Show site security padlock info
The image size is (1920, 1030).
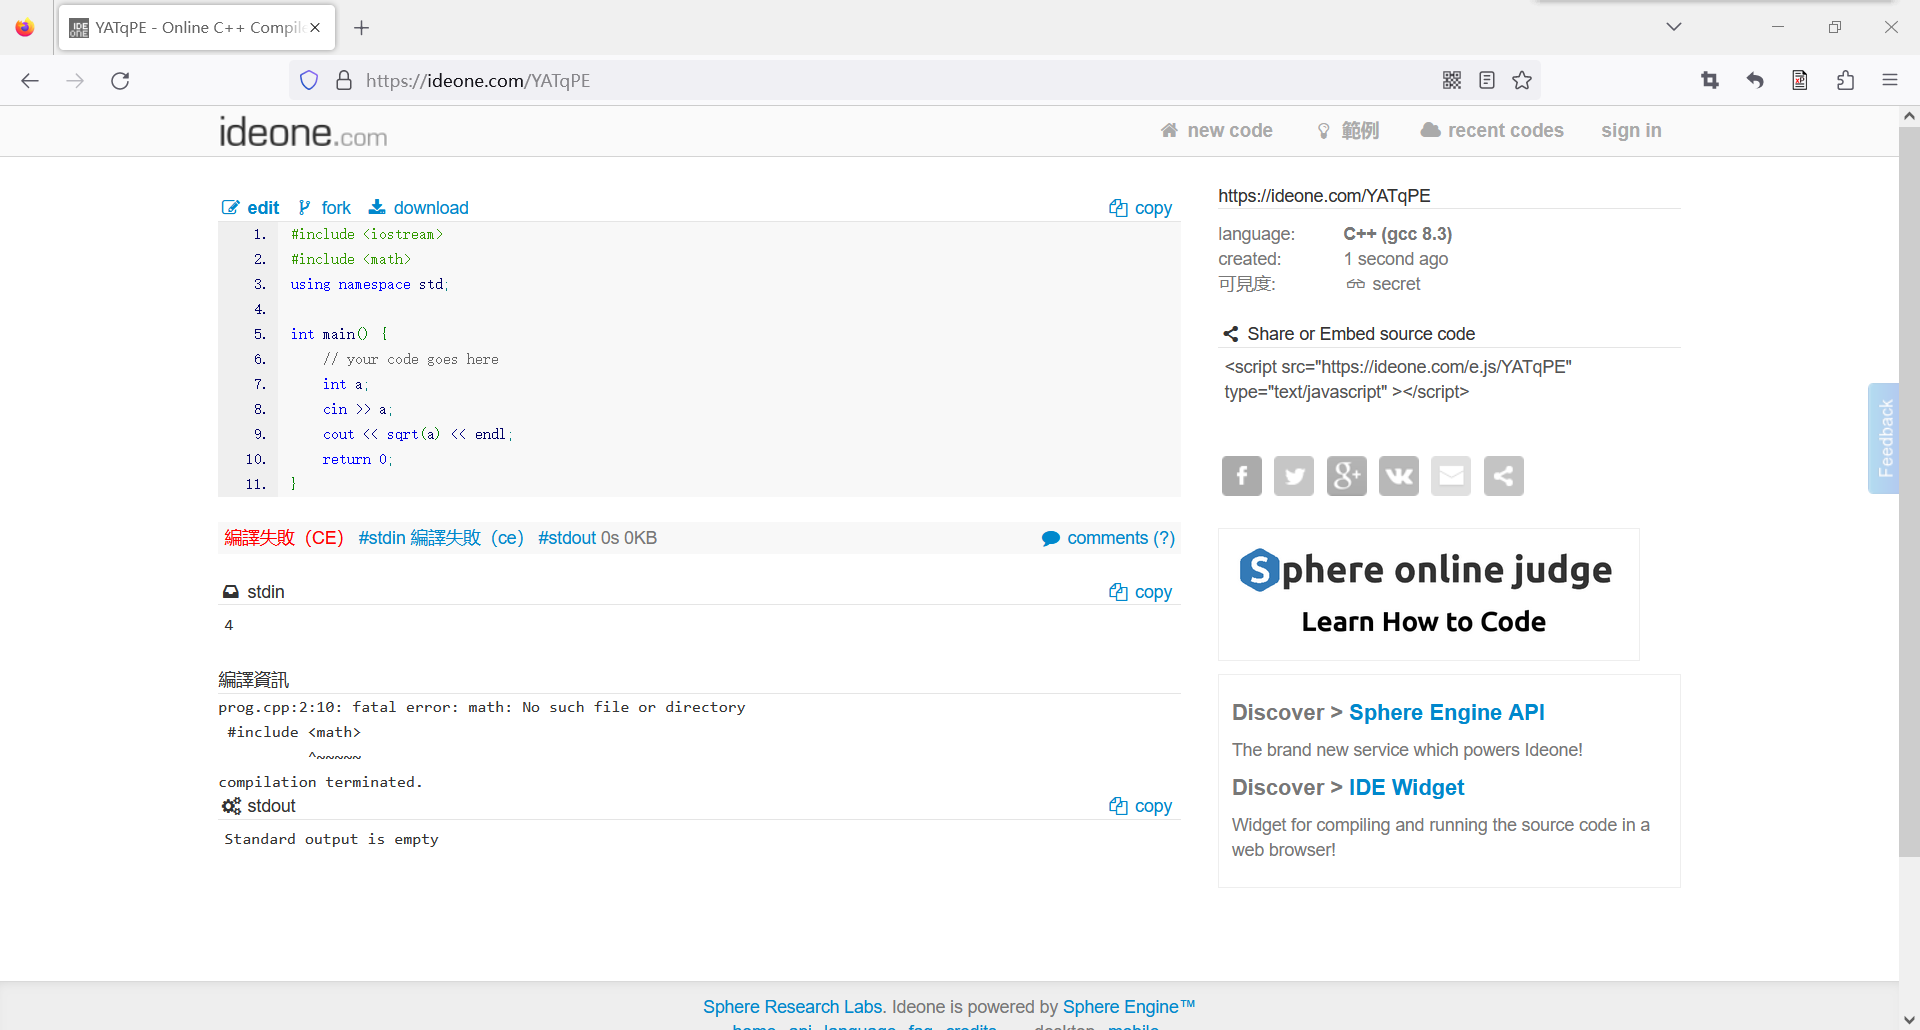(344, 81)
